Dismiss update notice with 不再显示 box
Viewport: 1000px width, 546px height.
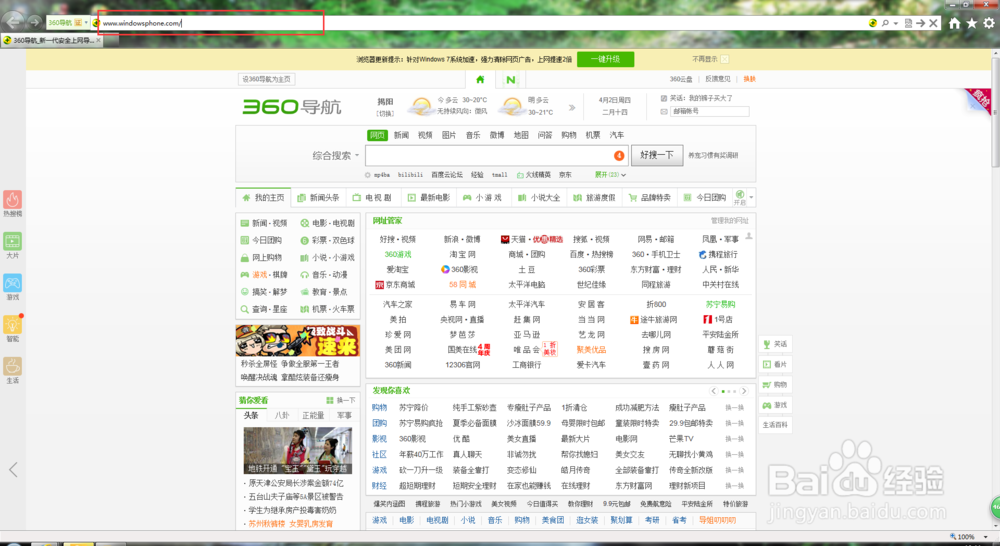(x=724, y=59)
